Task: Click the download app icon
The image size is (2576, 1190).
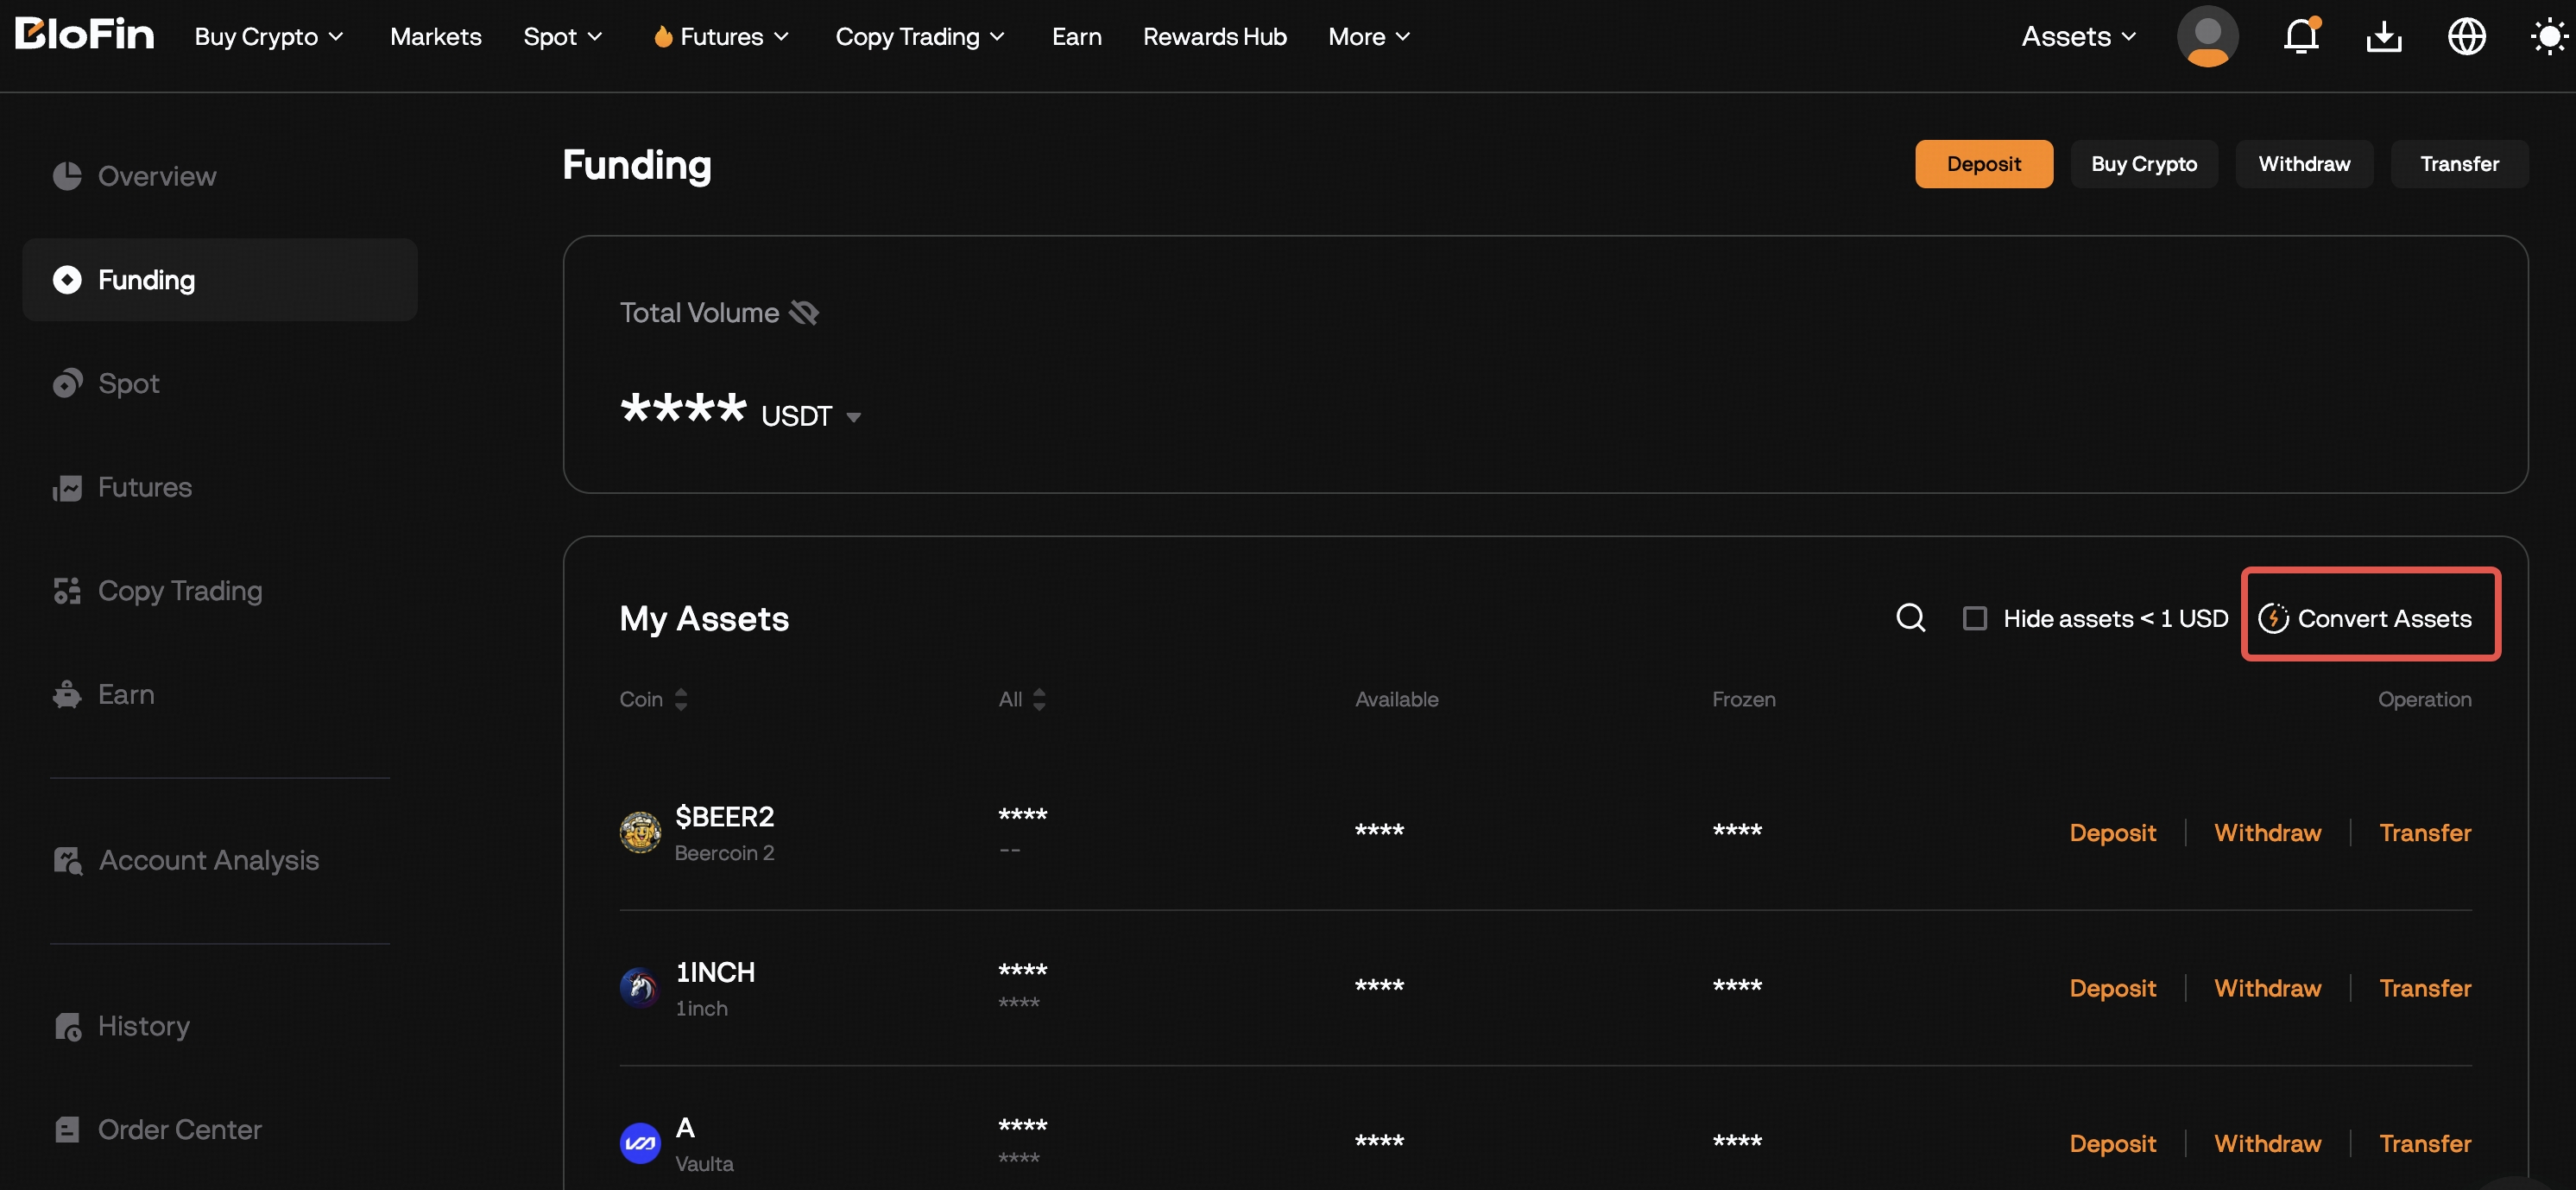Action: 2384,37
